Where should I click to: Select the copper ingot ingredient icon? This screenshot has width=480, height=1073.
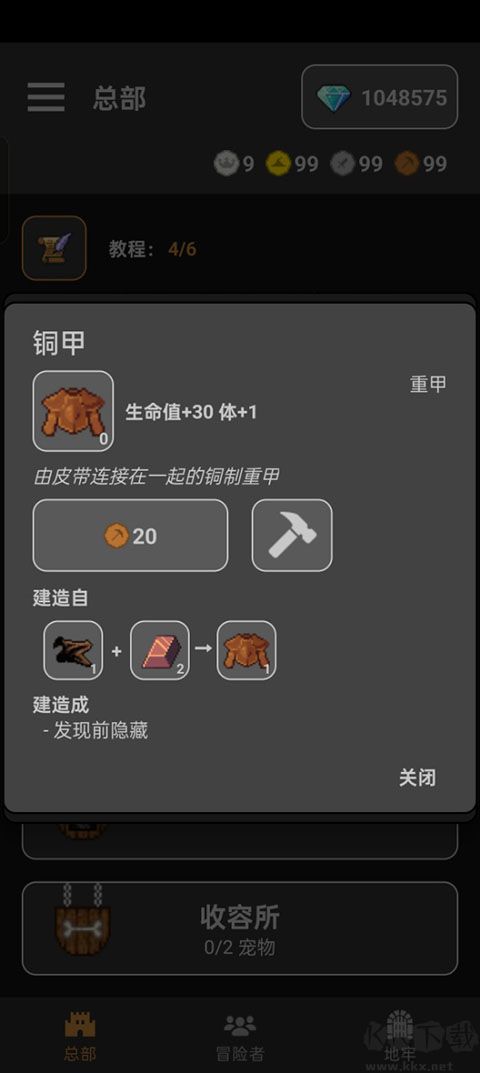pyautogui.click(x=160, y=650)
